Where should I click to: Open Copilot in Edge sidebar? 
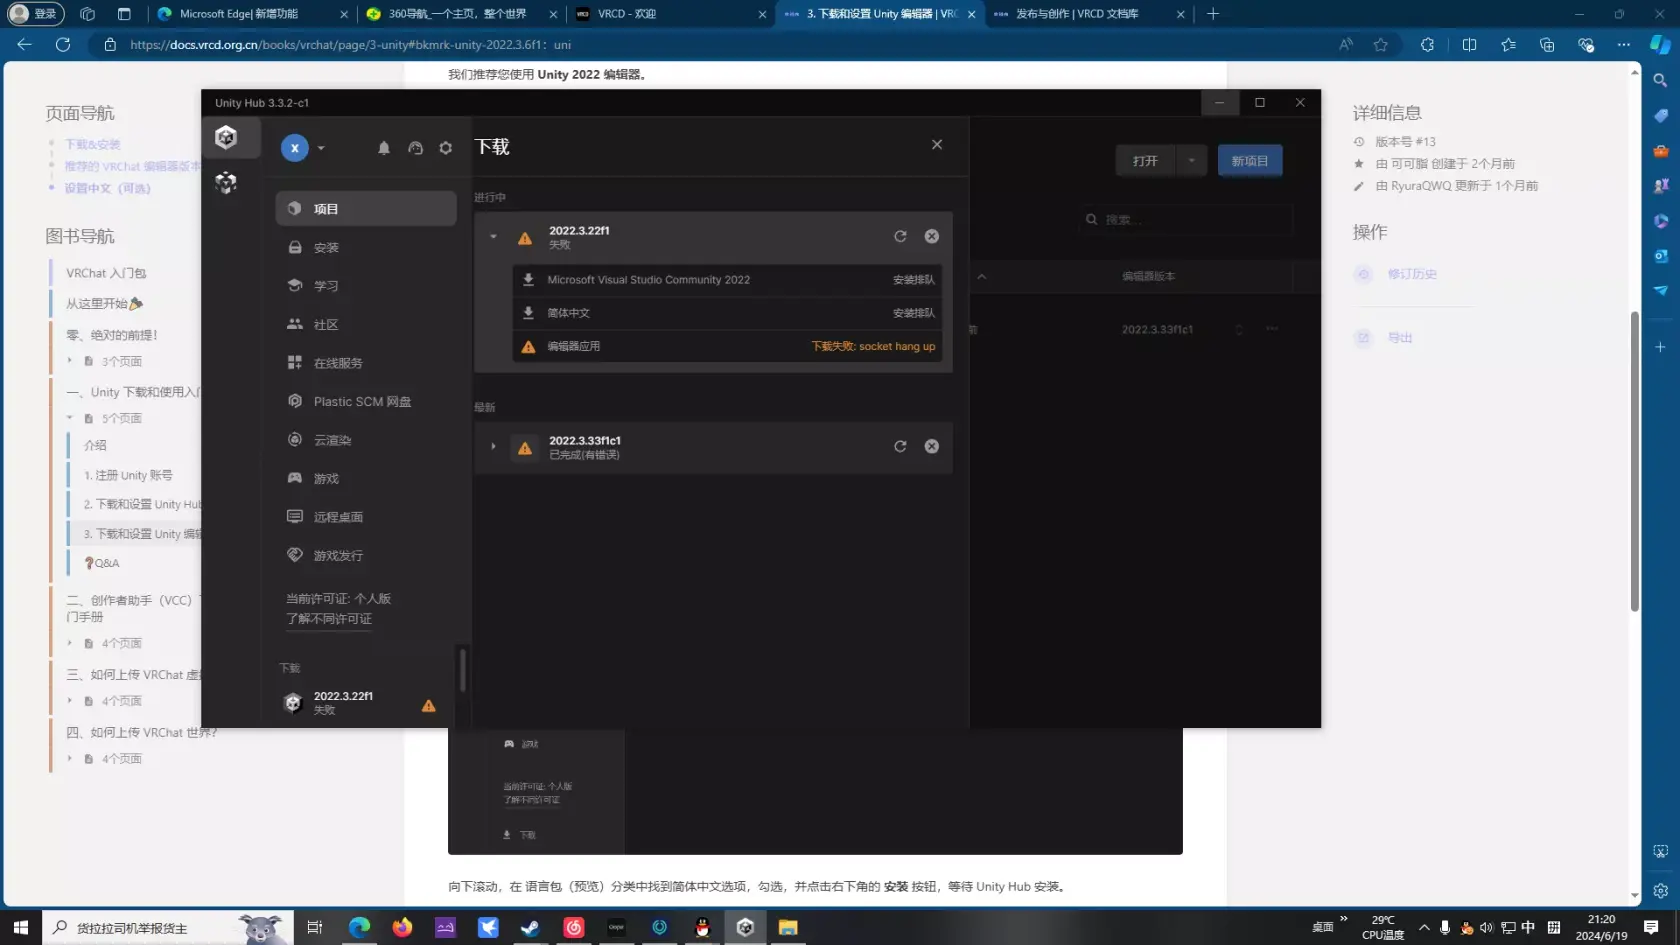click(x=1660, y=44)
